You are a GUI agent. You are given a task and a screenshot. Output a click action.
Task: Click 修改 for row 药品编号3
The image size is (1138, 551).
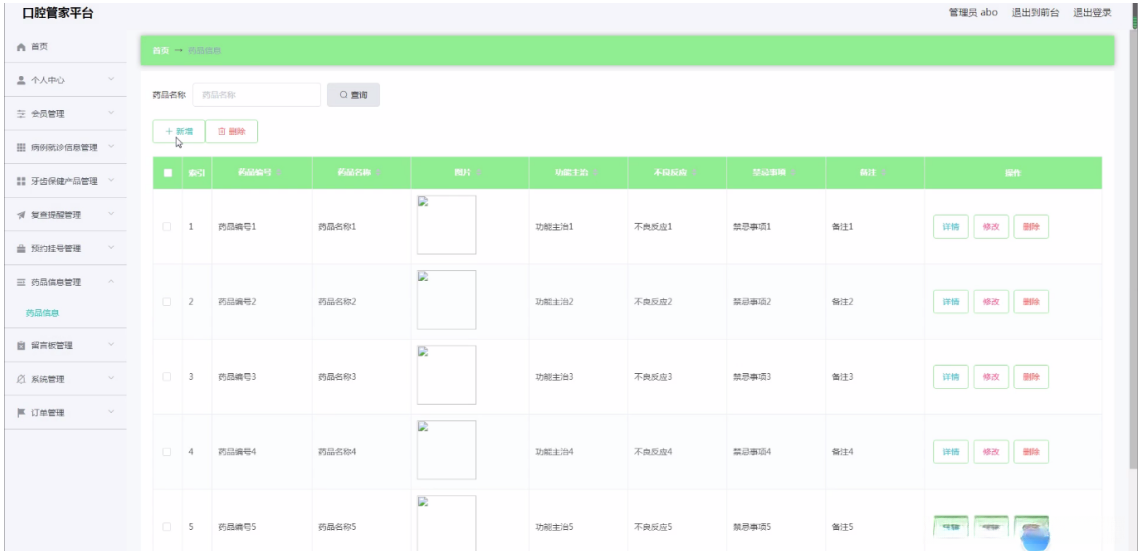tap(991, 377)
